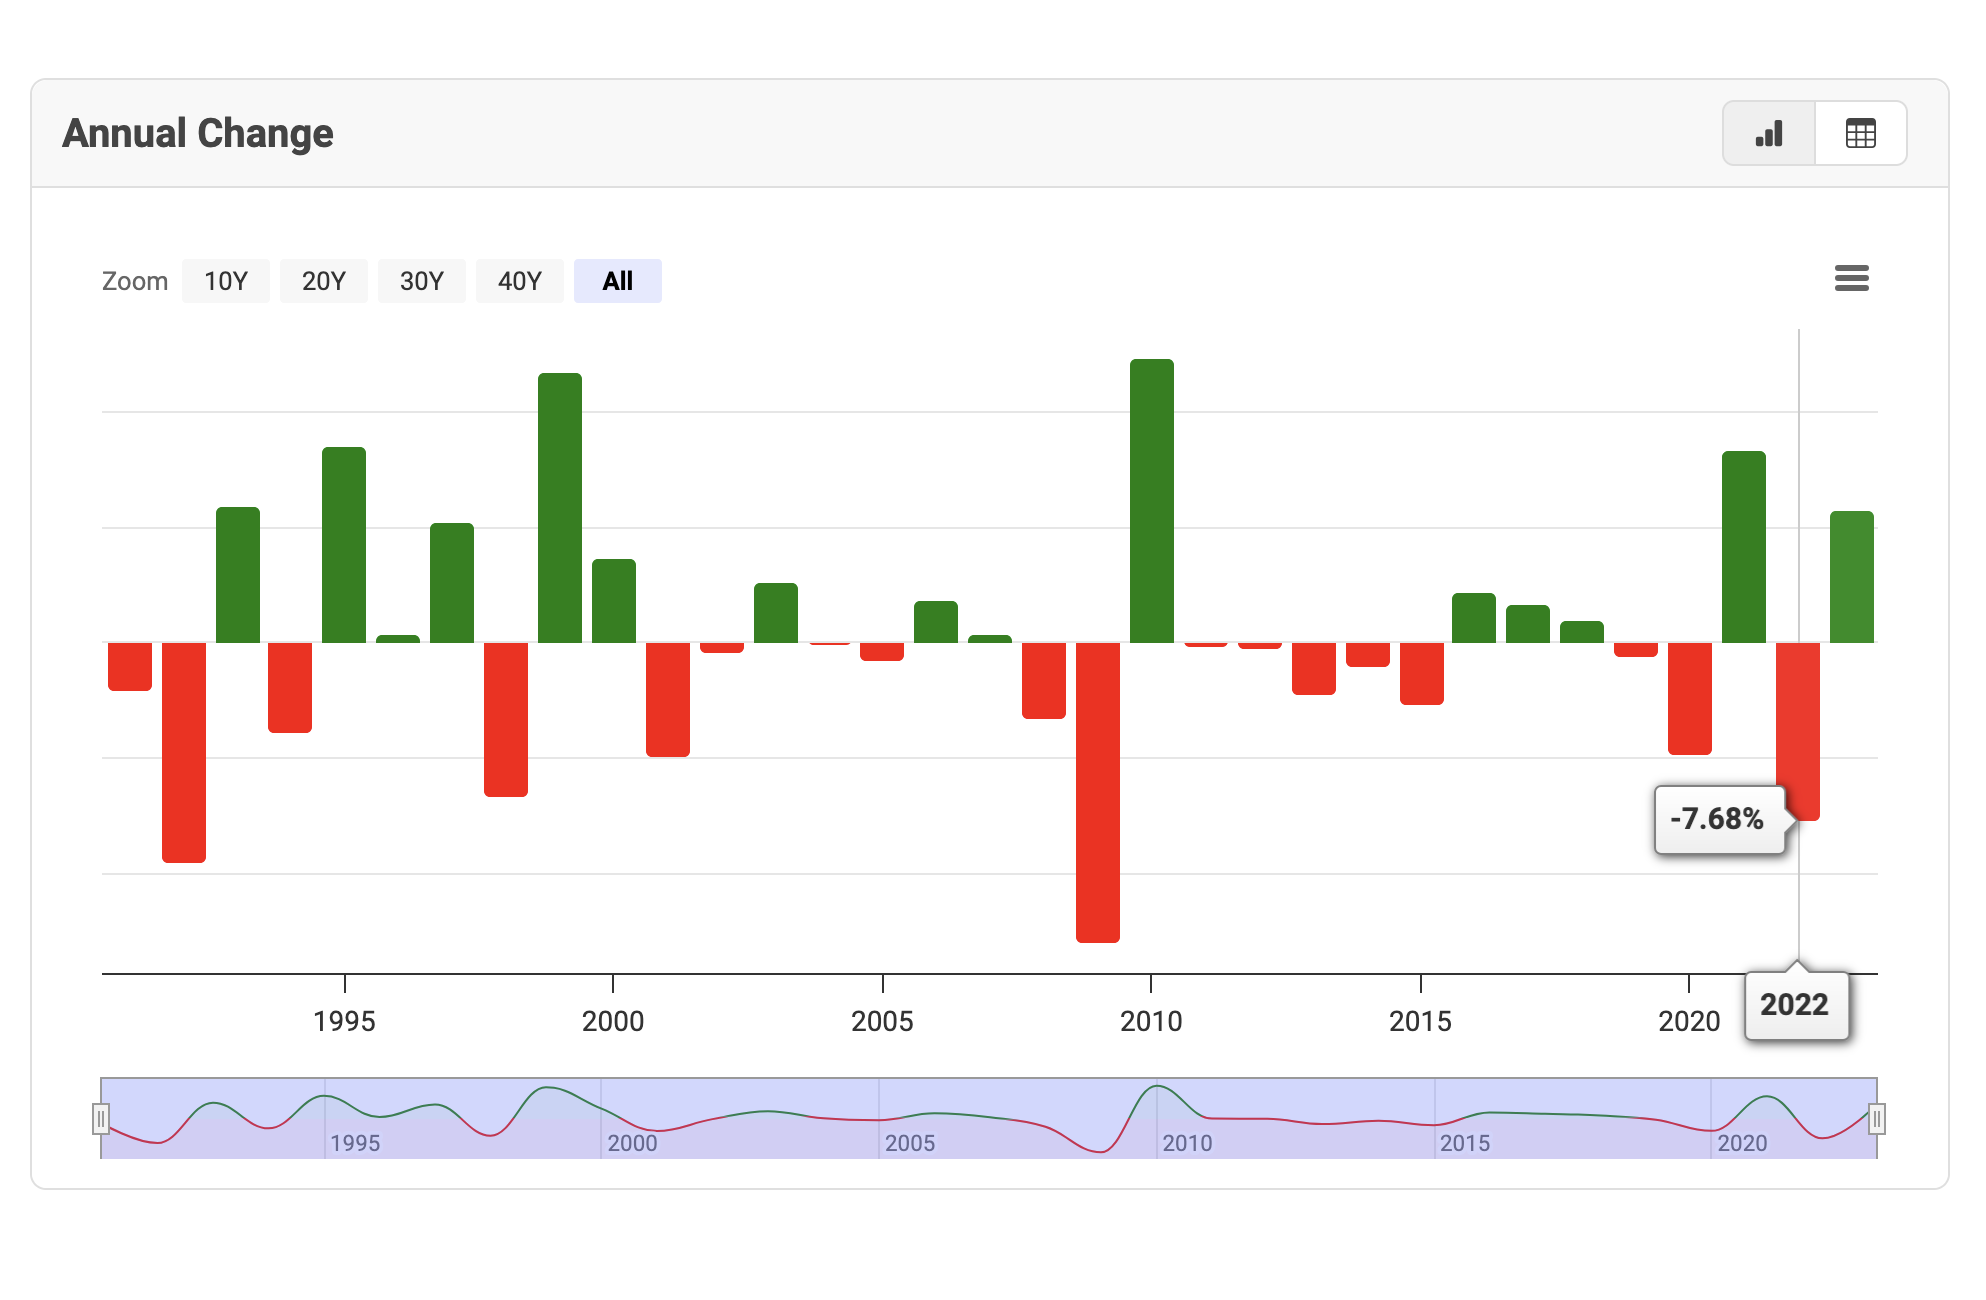Click the 2005 x-axis label

click(x=882, y=1021)
